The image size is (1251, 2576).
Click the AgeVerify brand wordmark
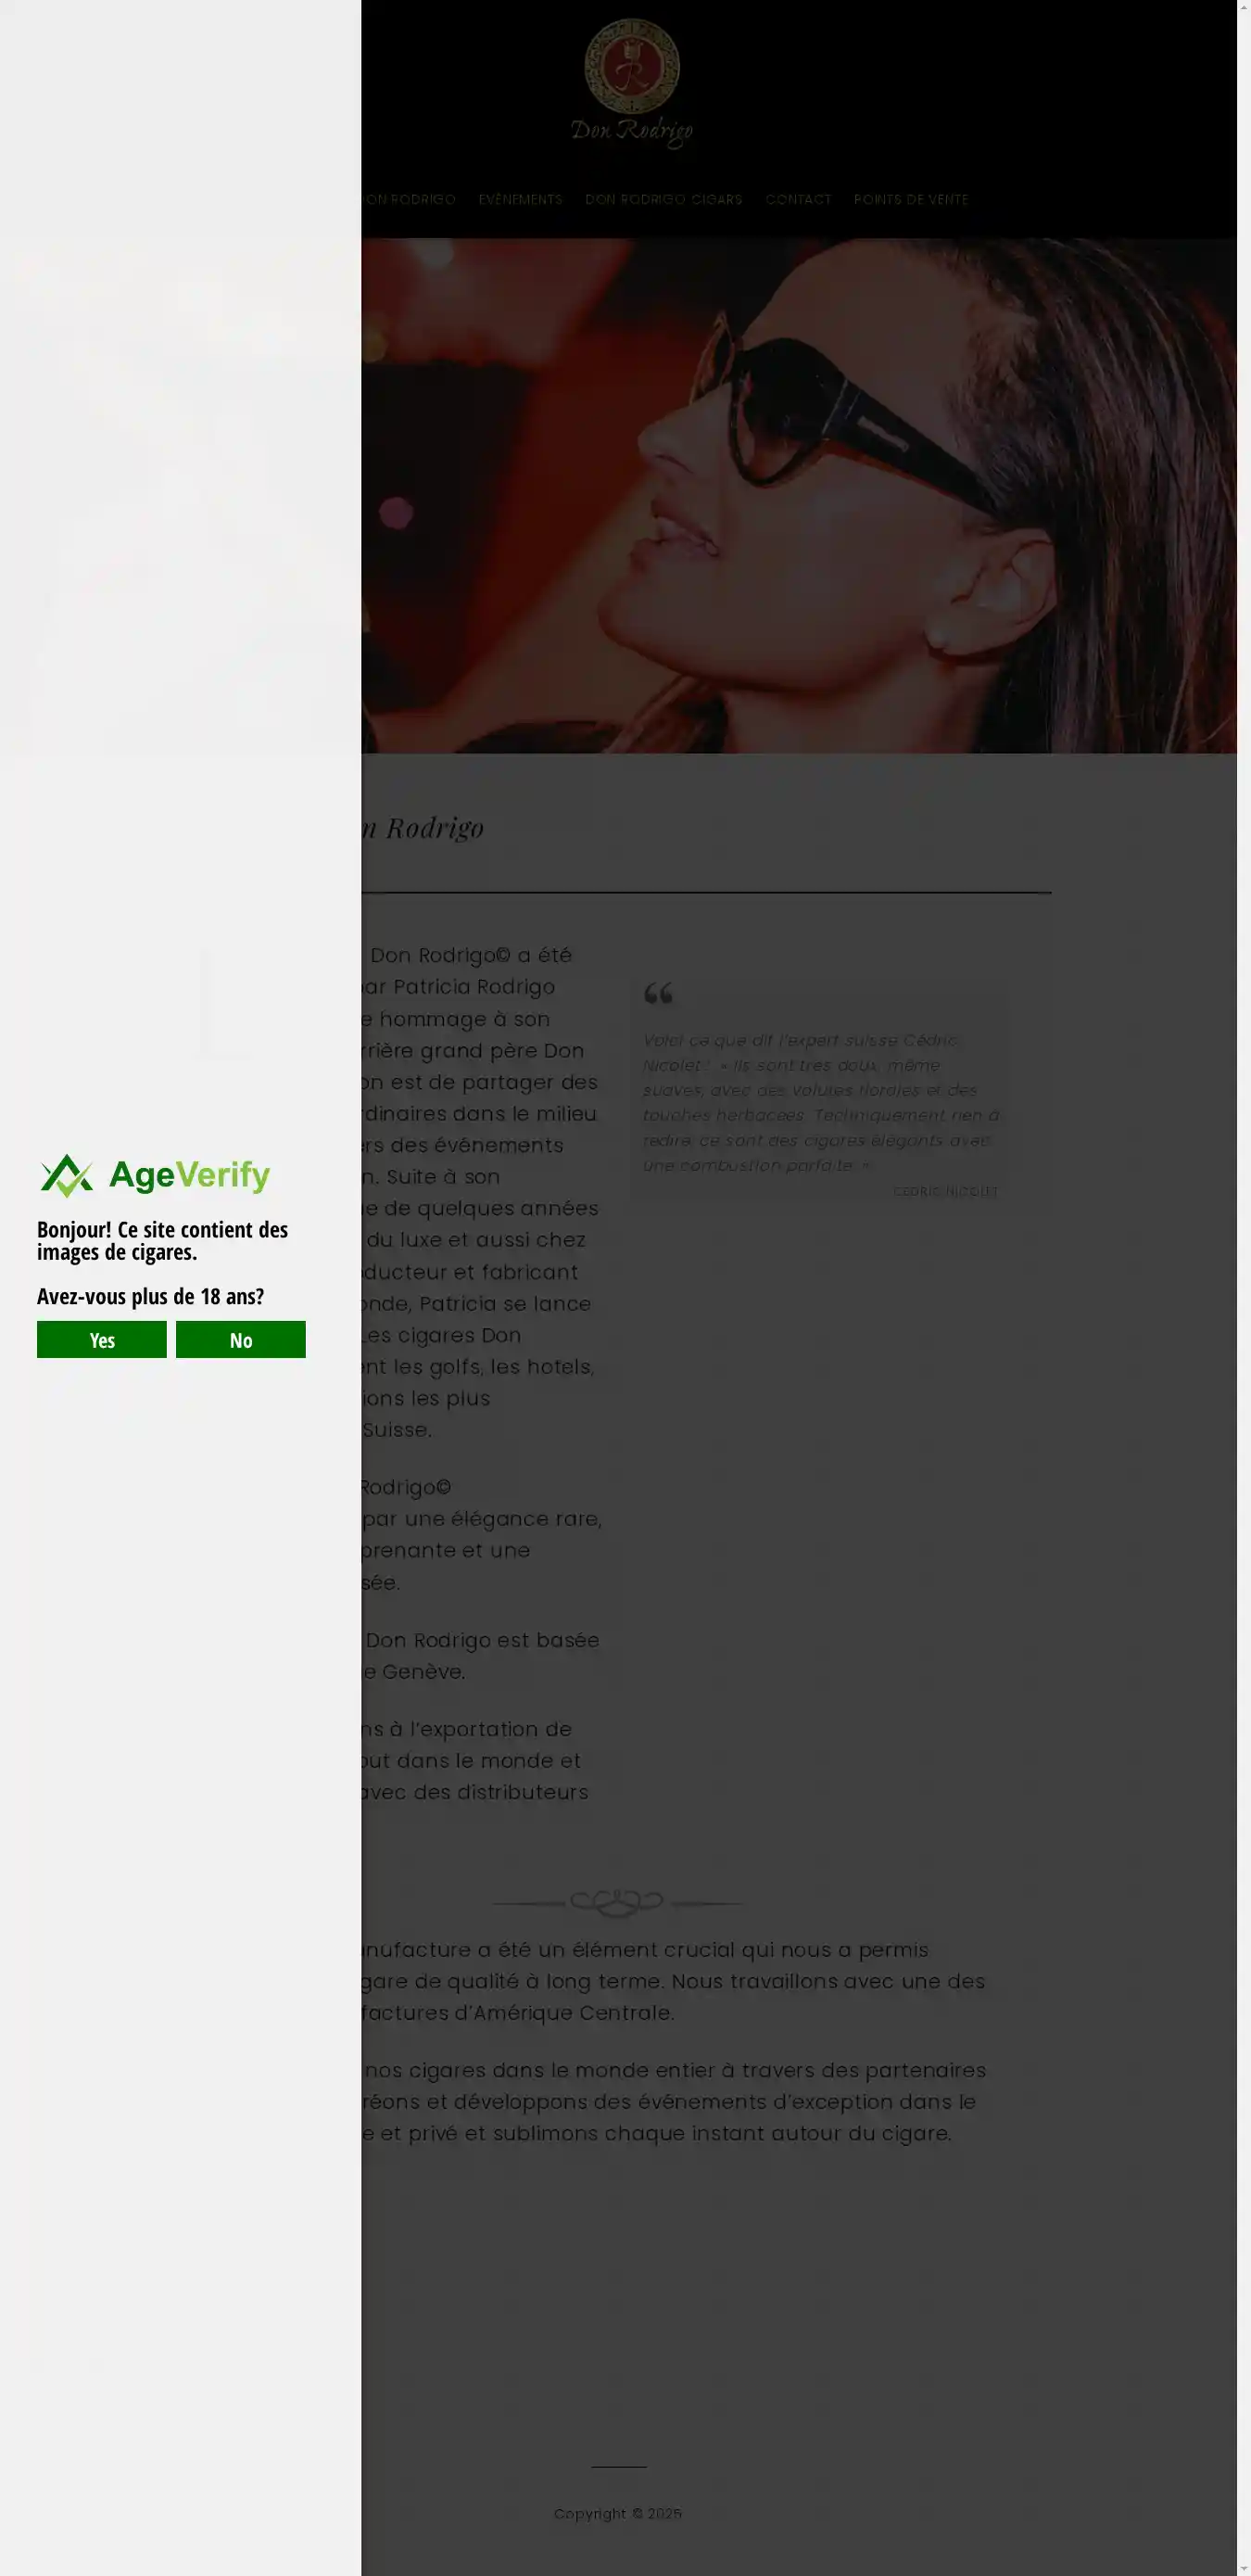(189, 1175)
